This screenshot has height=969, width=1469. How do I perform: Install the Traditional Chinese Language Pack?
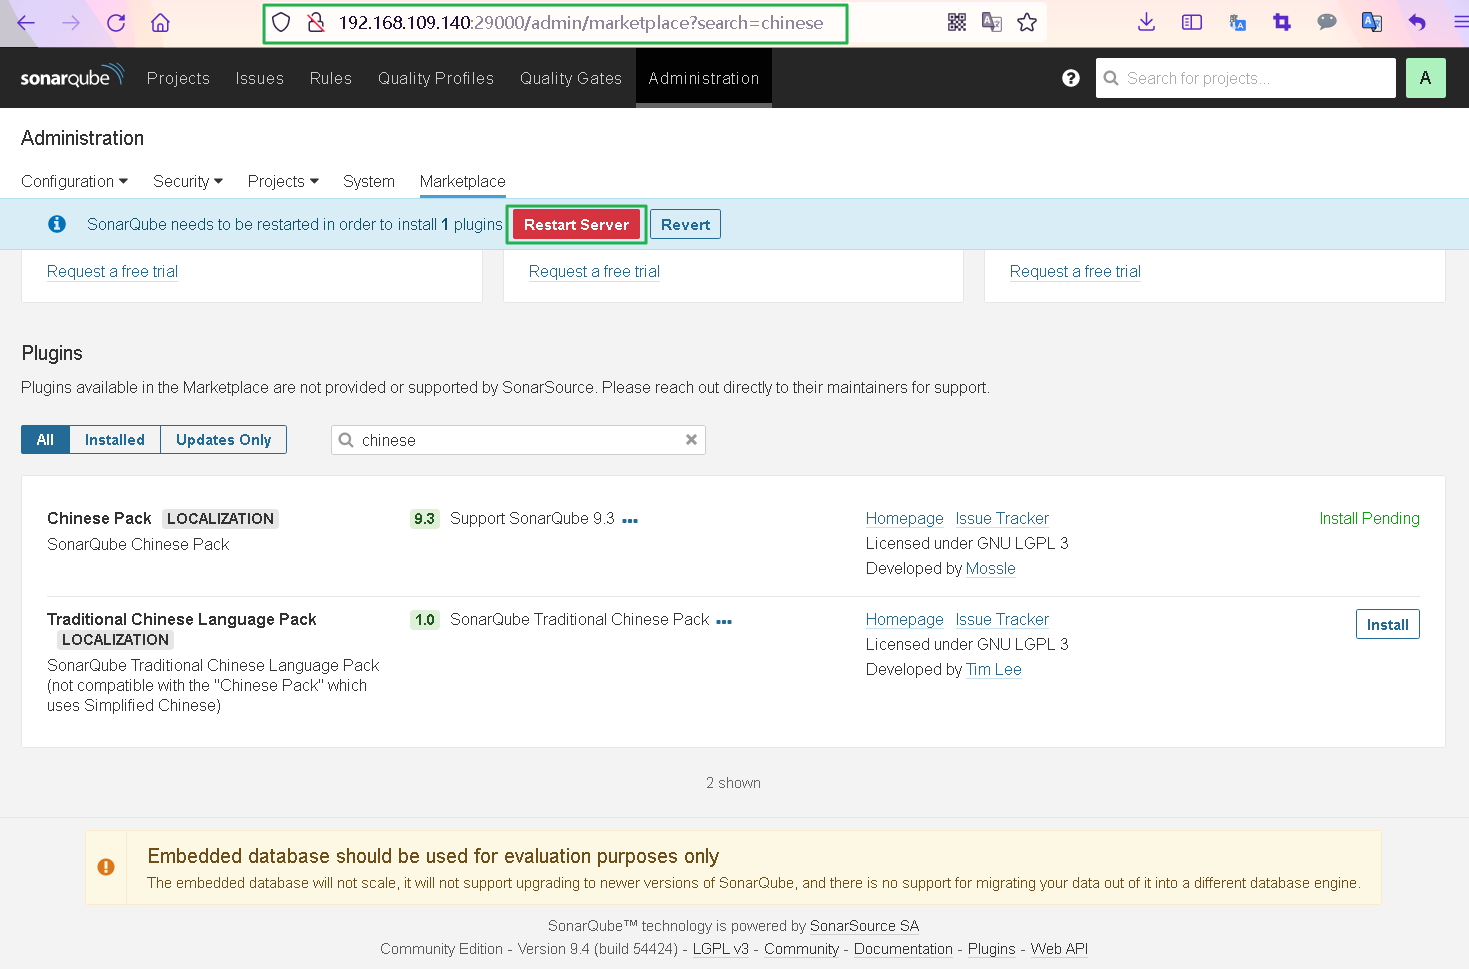point(1388,624)
